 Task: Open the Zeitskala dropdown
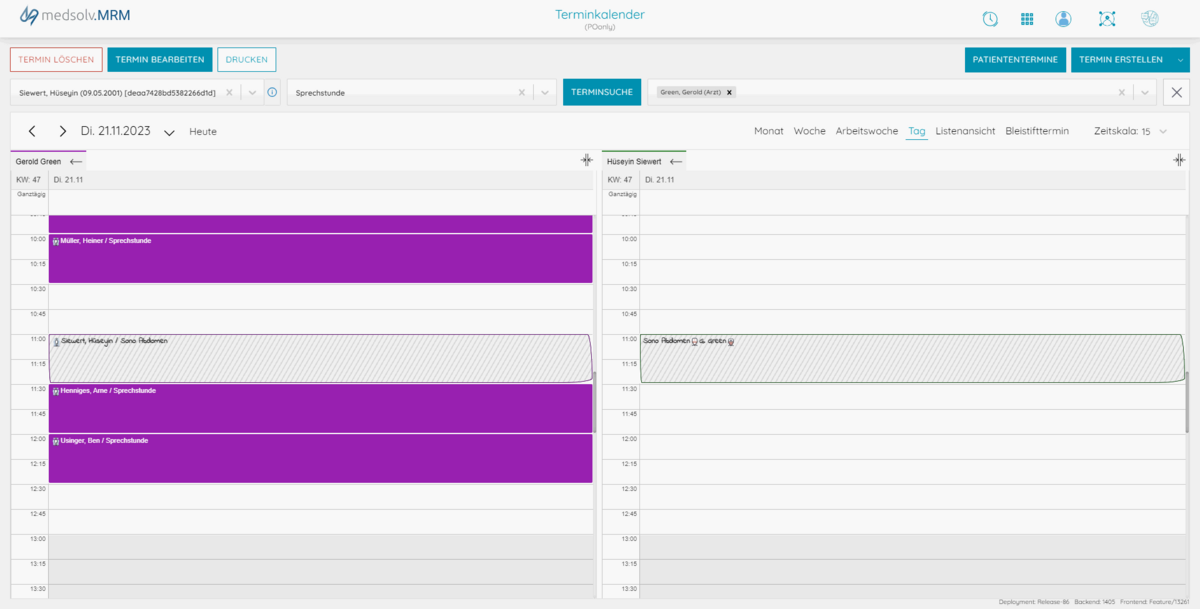1164,131
